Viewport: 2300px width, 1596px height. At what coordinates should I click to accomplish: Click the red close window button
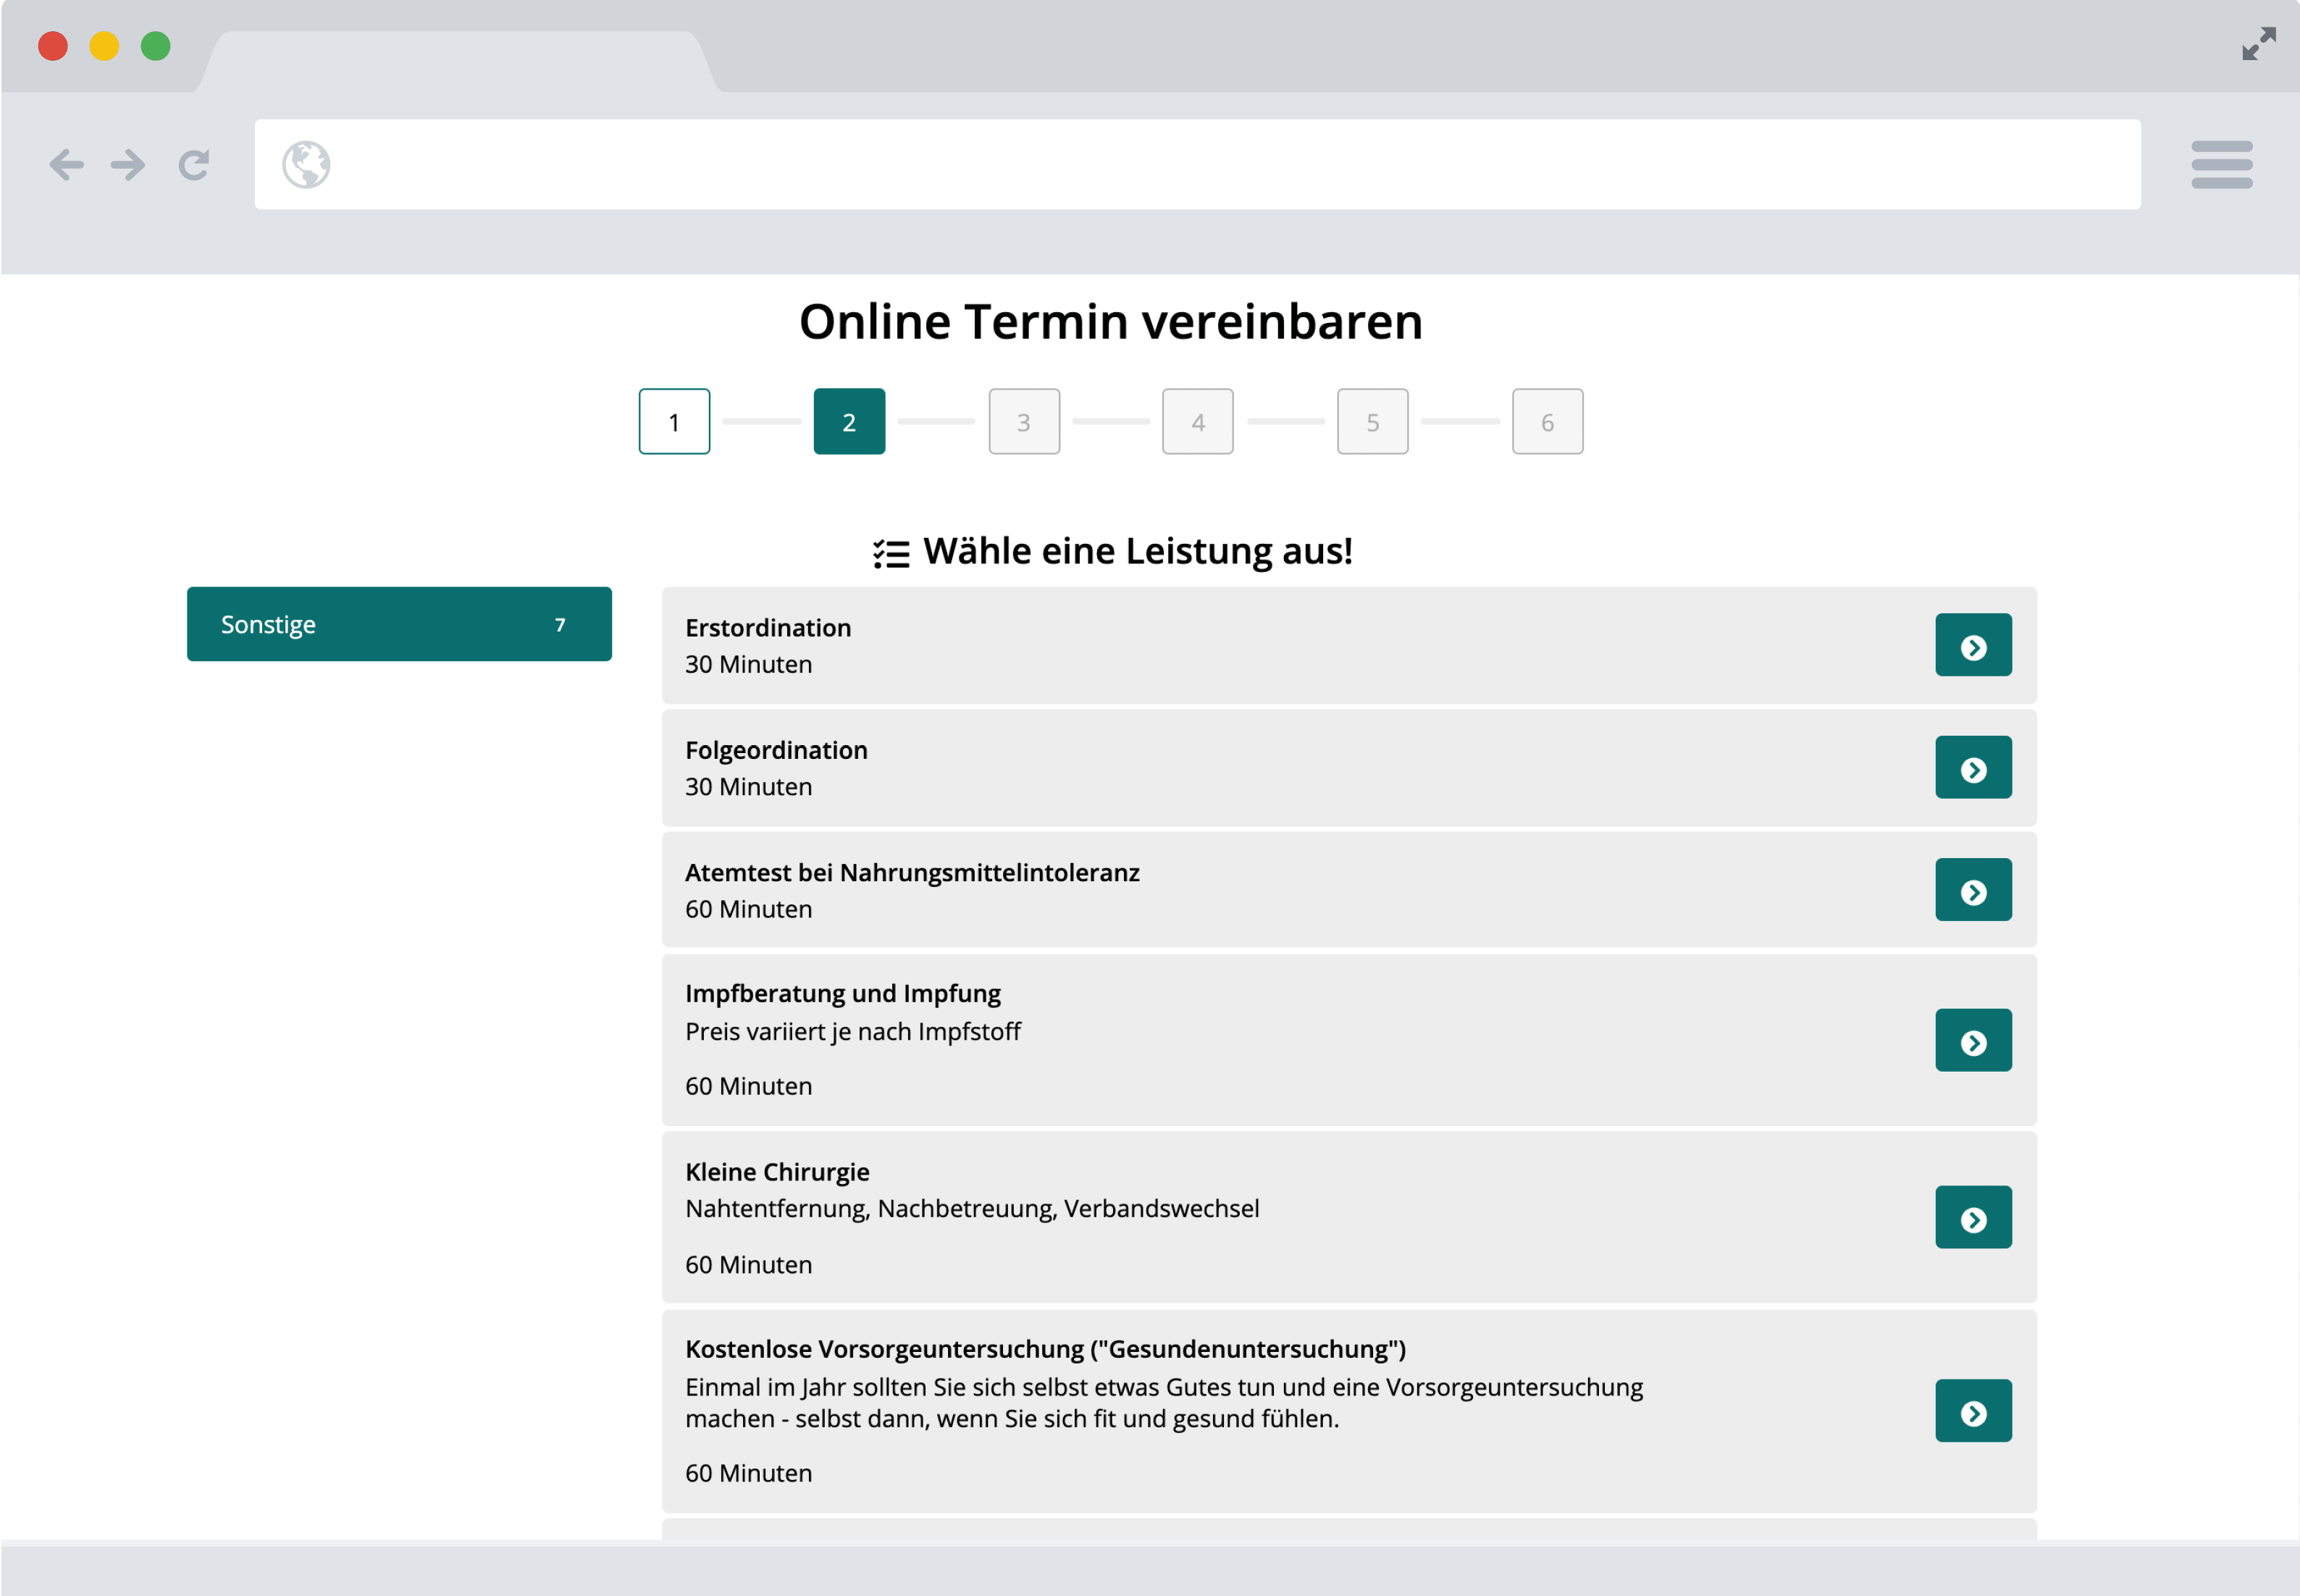point(53,46)
